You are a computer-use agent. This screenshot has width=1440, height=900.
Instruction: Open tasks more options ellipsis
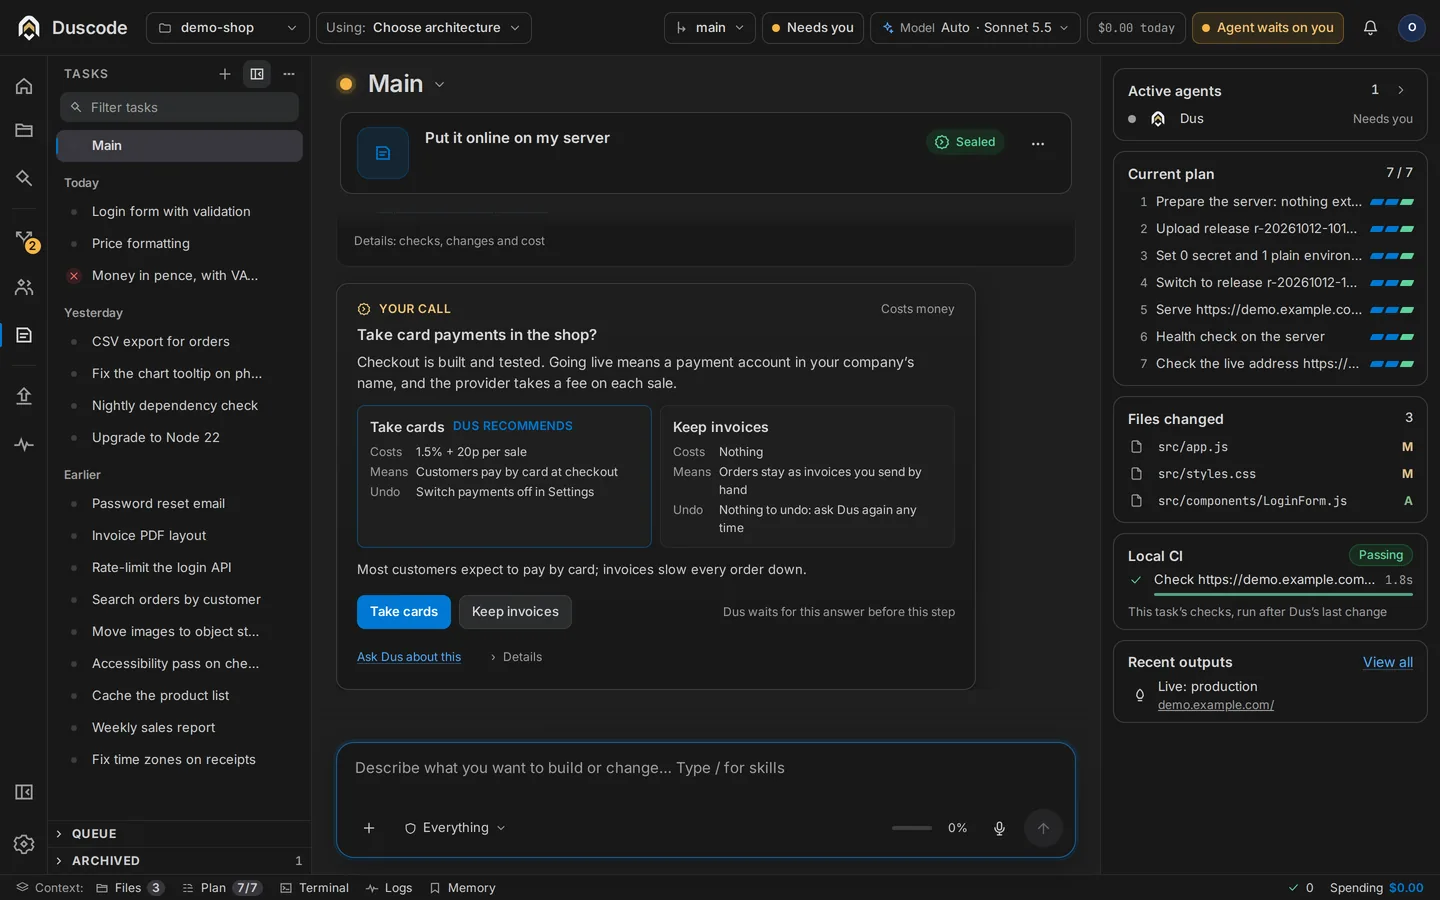pyautogui.click(x=289, y=74)
